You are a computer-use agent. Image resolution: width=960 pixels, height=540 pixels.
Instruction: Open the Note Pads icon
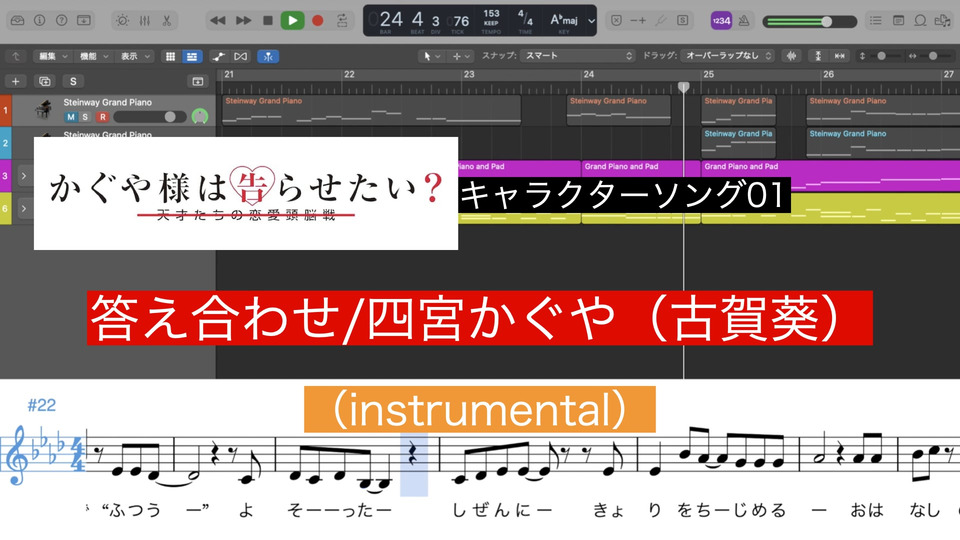pyautogui.click(x=898, y=20)
